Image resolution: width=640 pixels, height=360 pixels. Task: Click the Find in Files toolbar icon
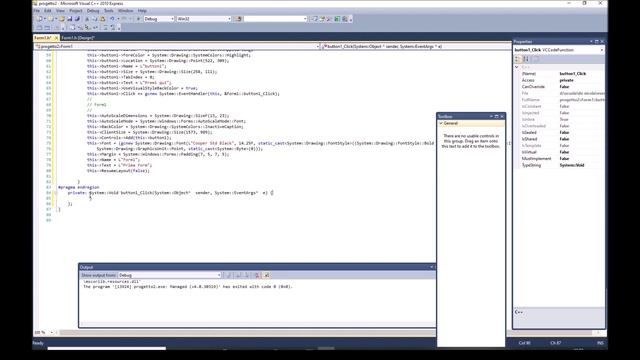(239, 19)
